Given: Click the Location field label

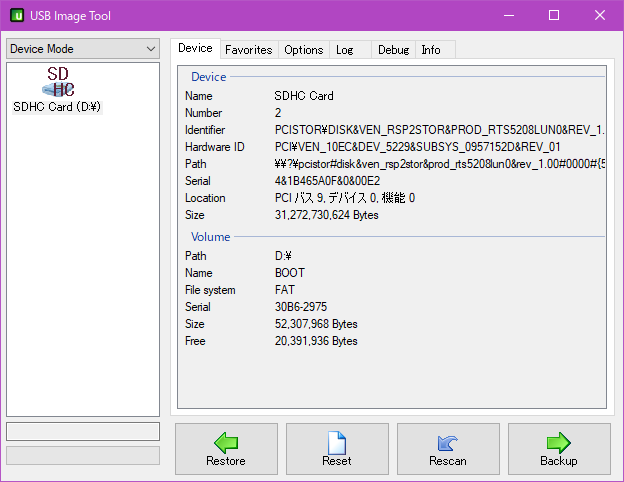Looking at the screenshot, I should click(x=205, y=198).
